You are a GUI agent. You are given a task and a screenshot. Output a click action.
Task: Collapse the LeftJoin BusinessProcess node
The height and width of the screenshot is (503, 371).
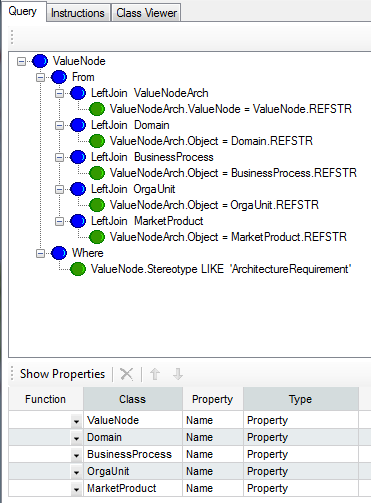coord(59,157)
